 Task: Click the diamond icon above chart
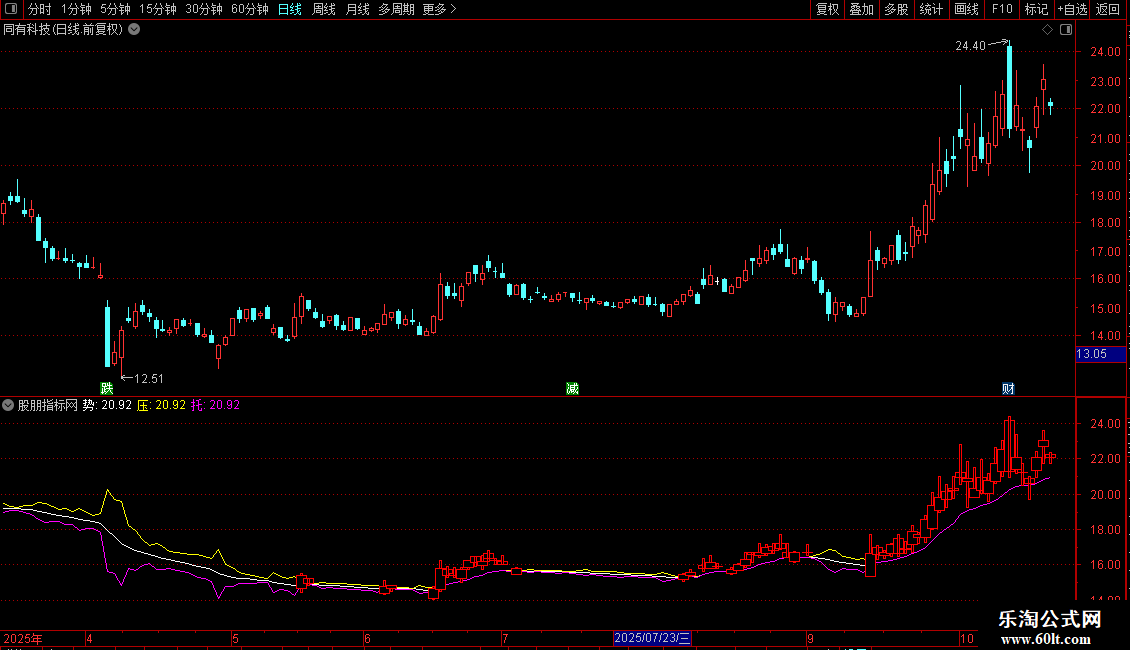(x=1047, y=30)
